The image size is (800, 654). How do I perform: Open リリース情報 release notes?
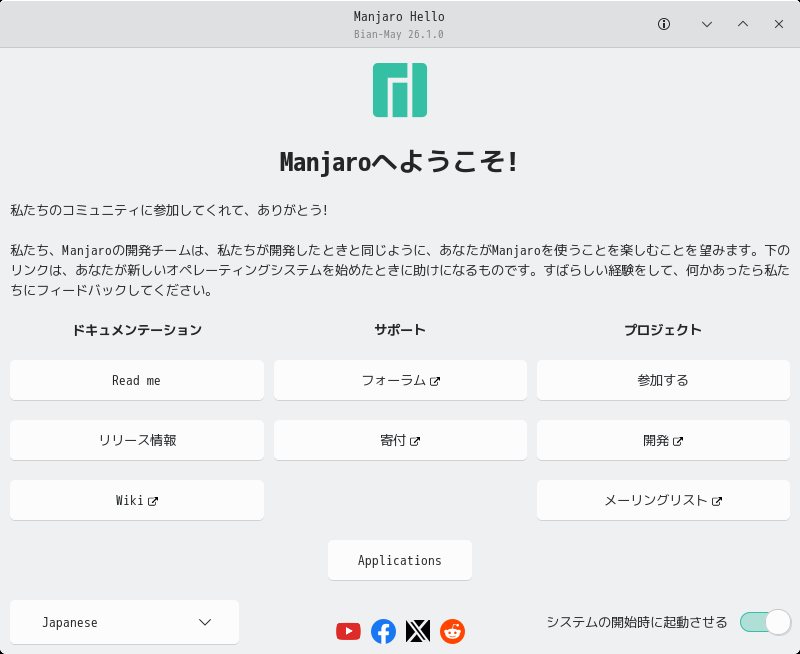137,440
